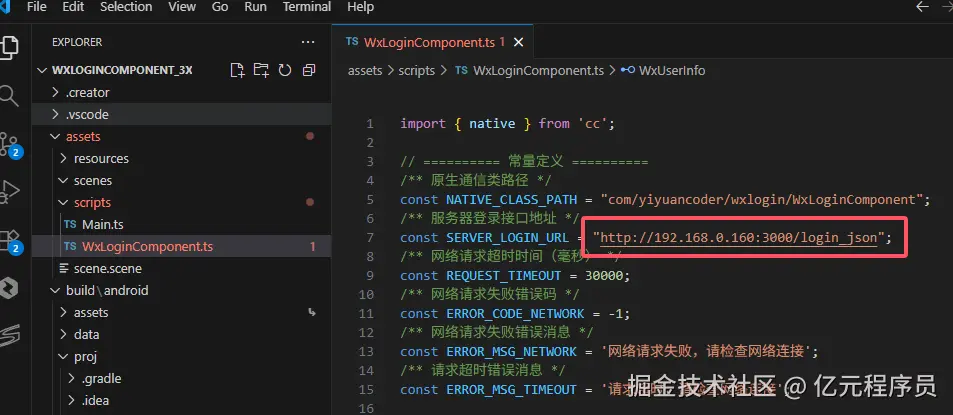Click the New Folder icon in Explorer
Viewport: 953px width, 415px height.
(261, 70)
